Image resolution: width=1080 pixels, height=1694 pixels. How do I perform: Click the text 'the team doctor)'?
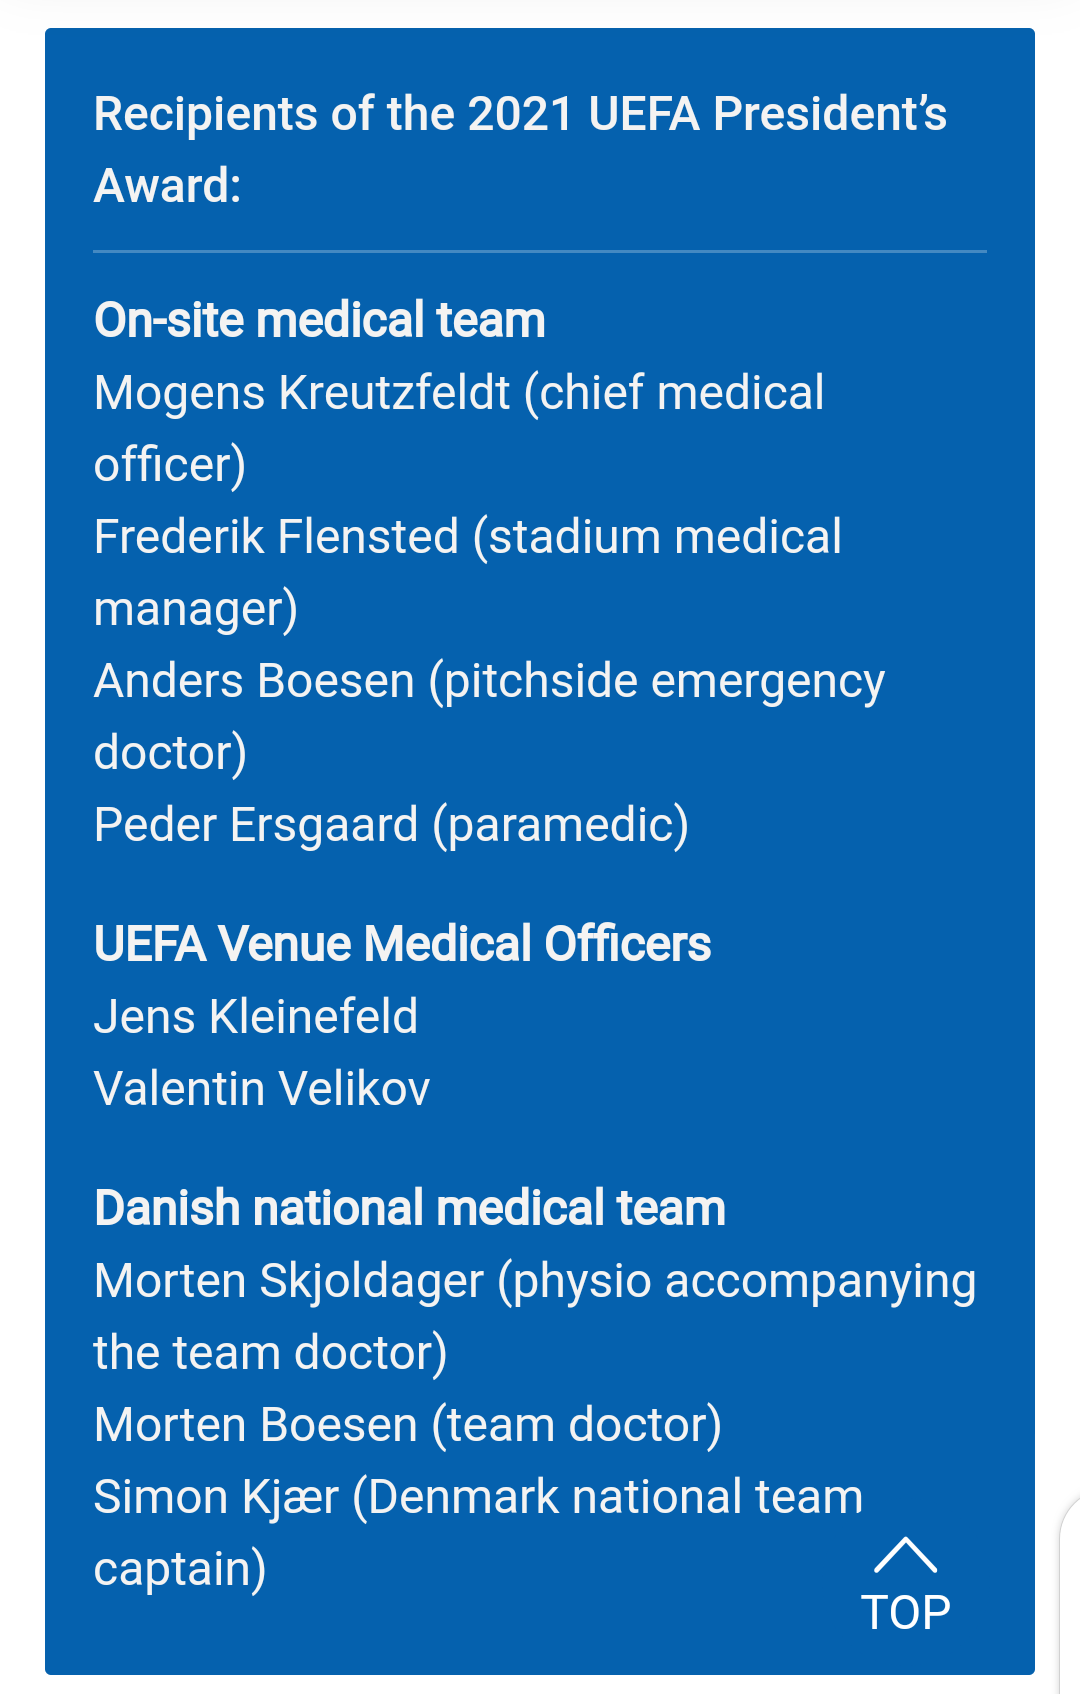pos(270,1353)
